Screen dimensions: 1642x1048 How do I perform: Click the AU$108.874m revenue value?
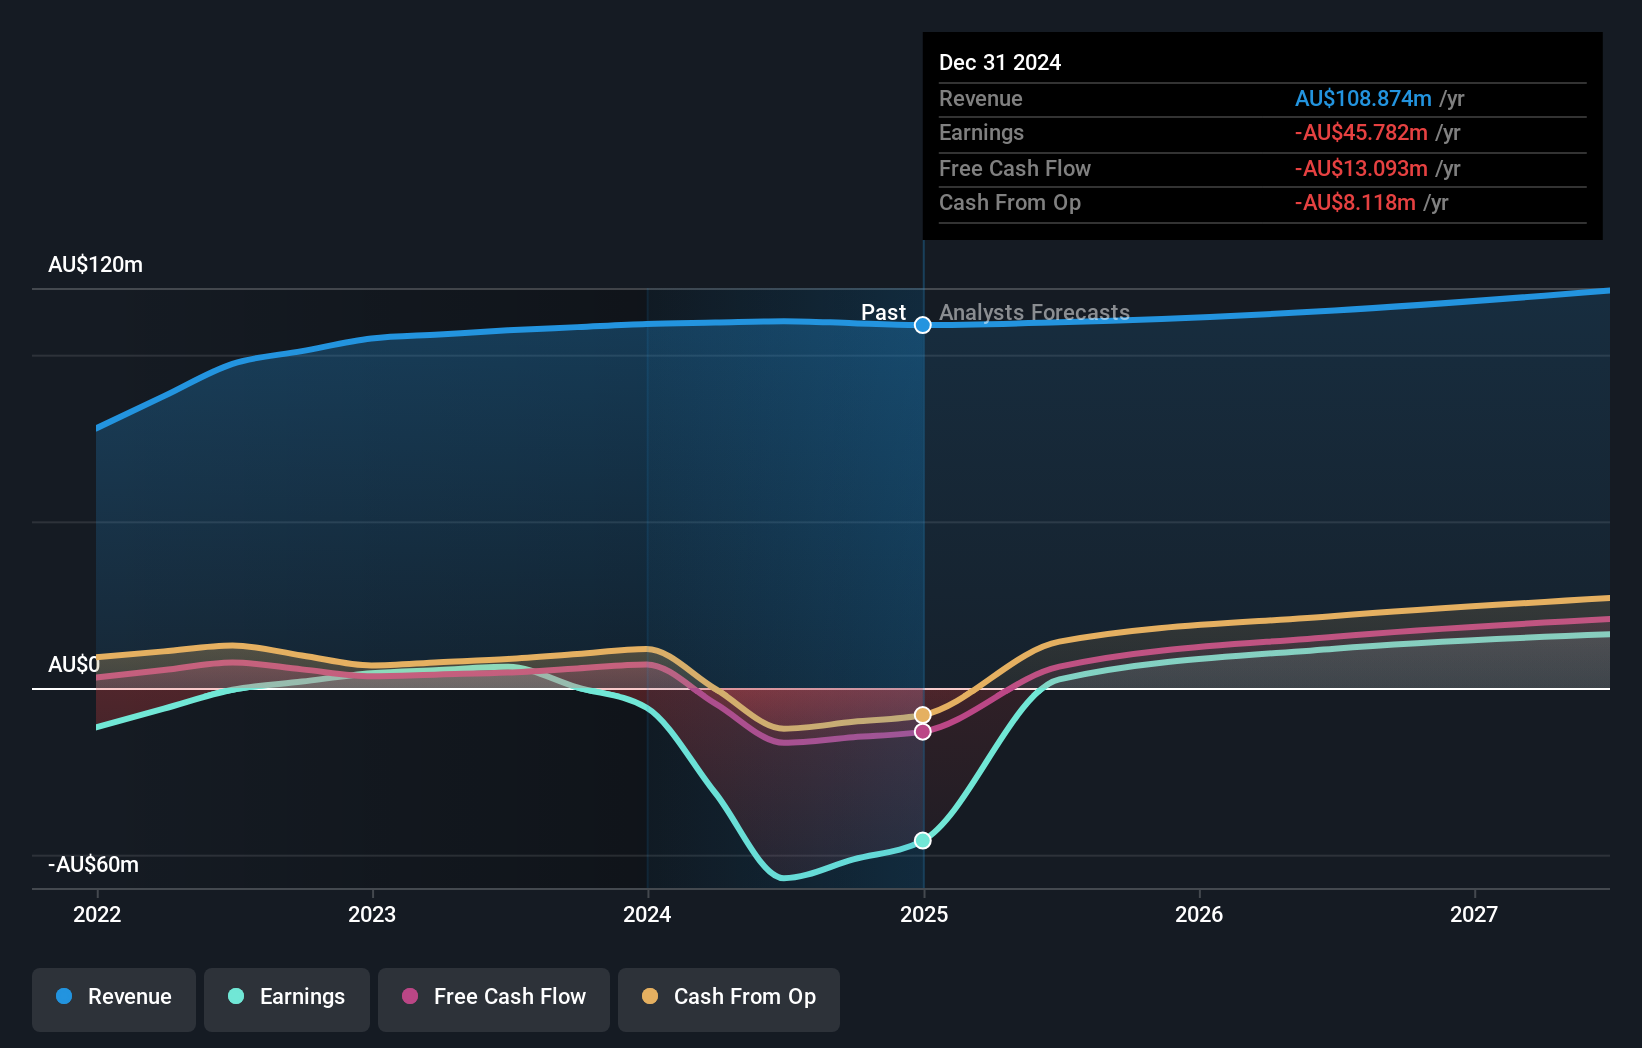(1363, 99)
